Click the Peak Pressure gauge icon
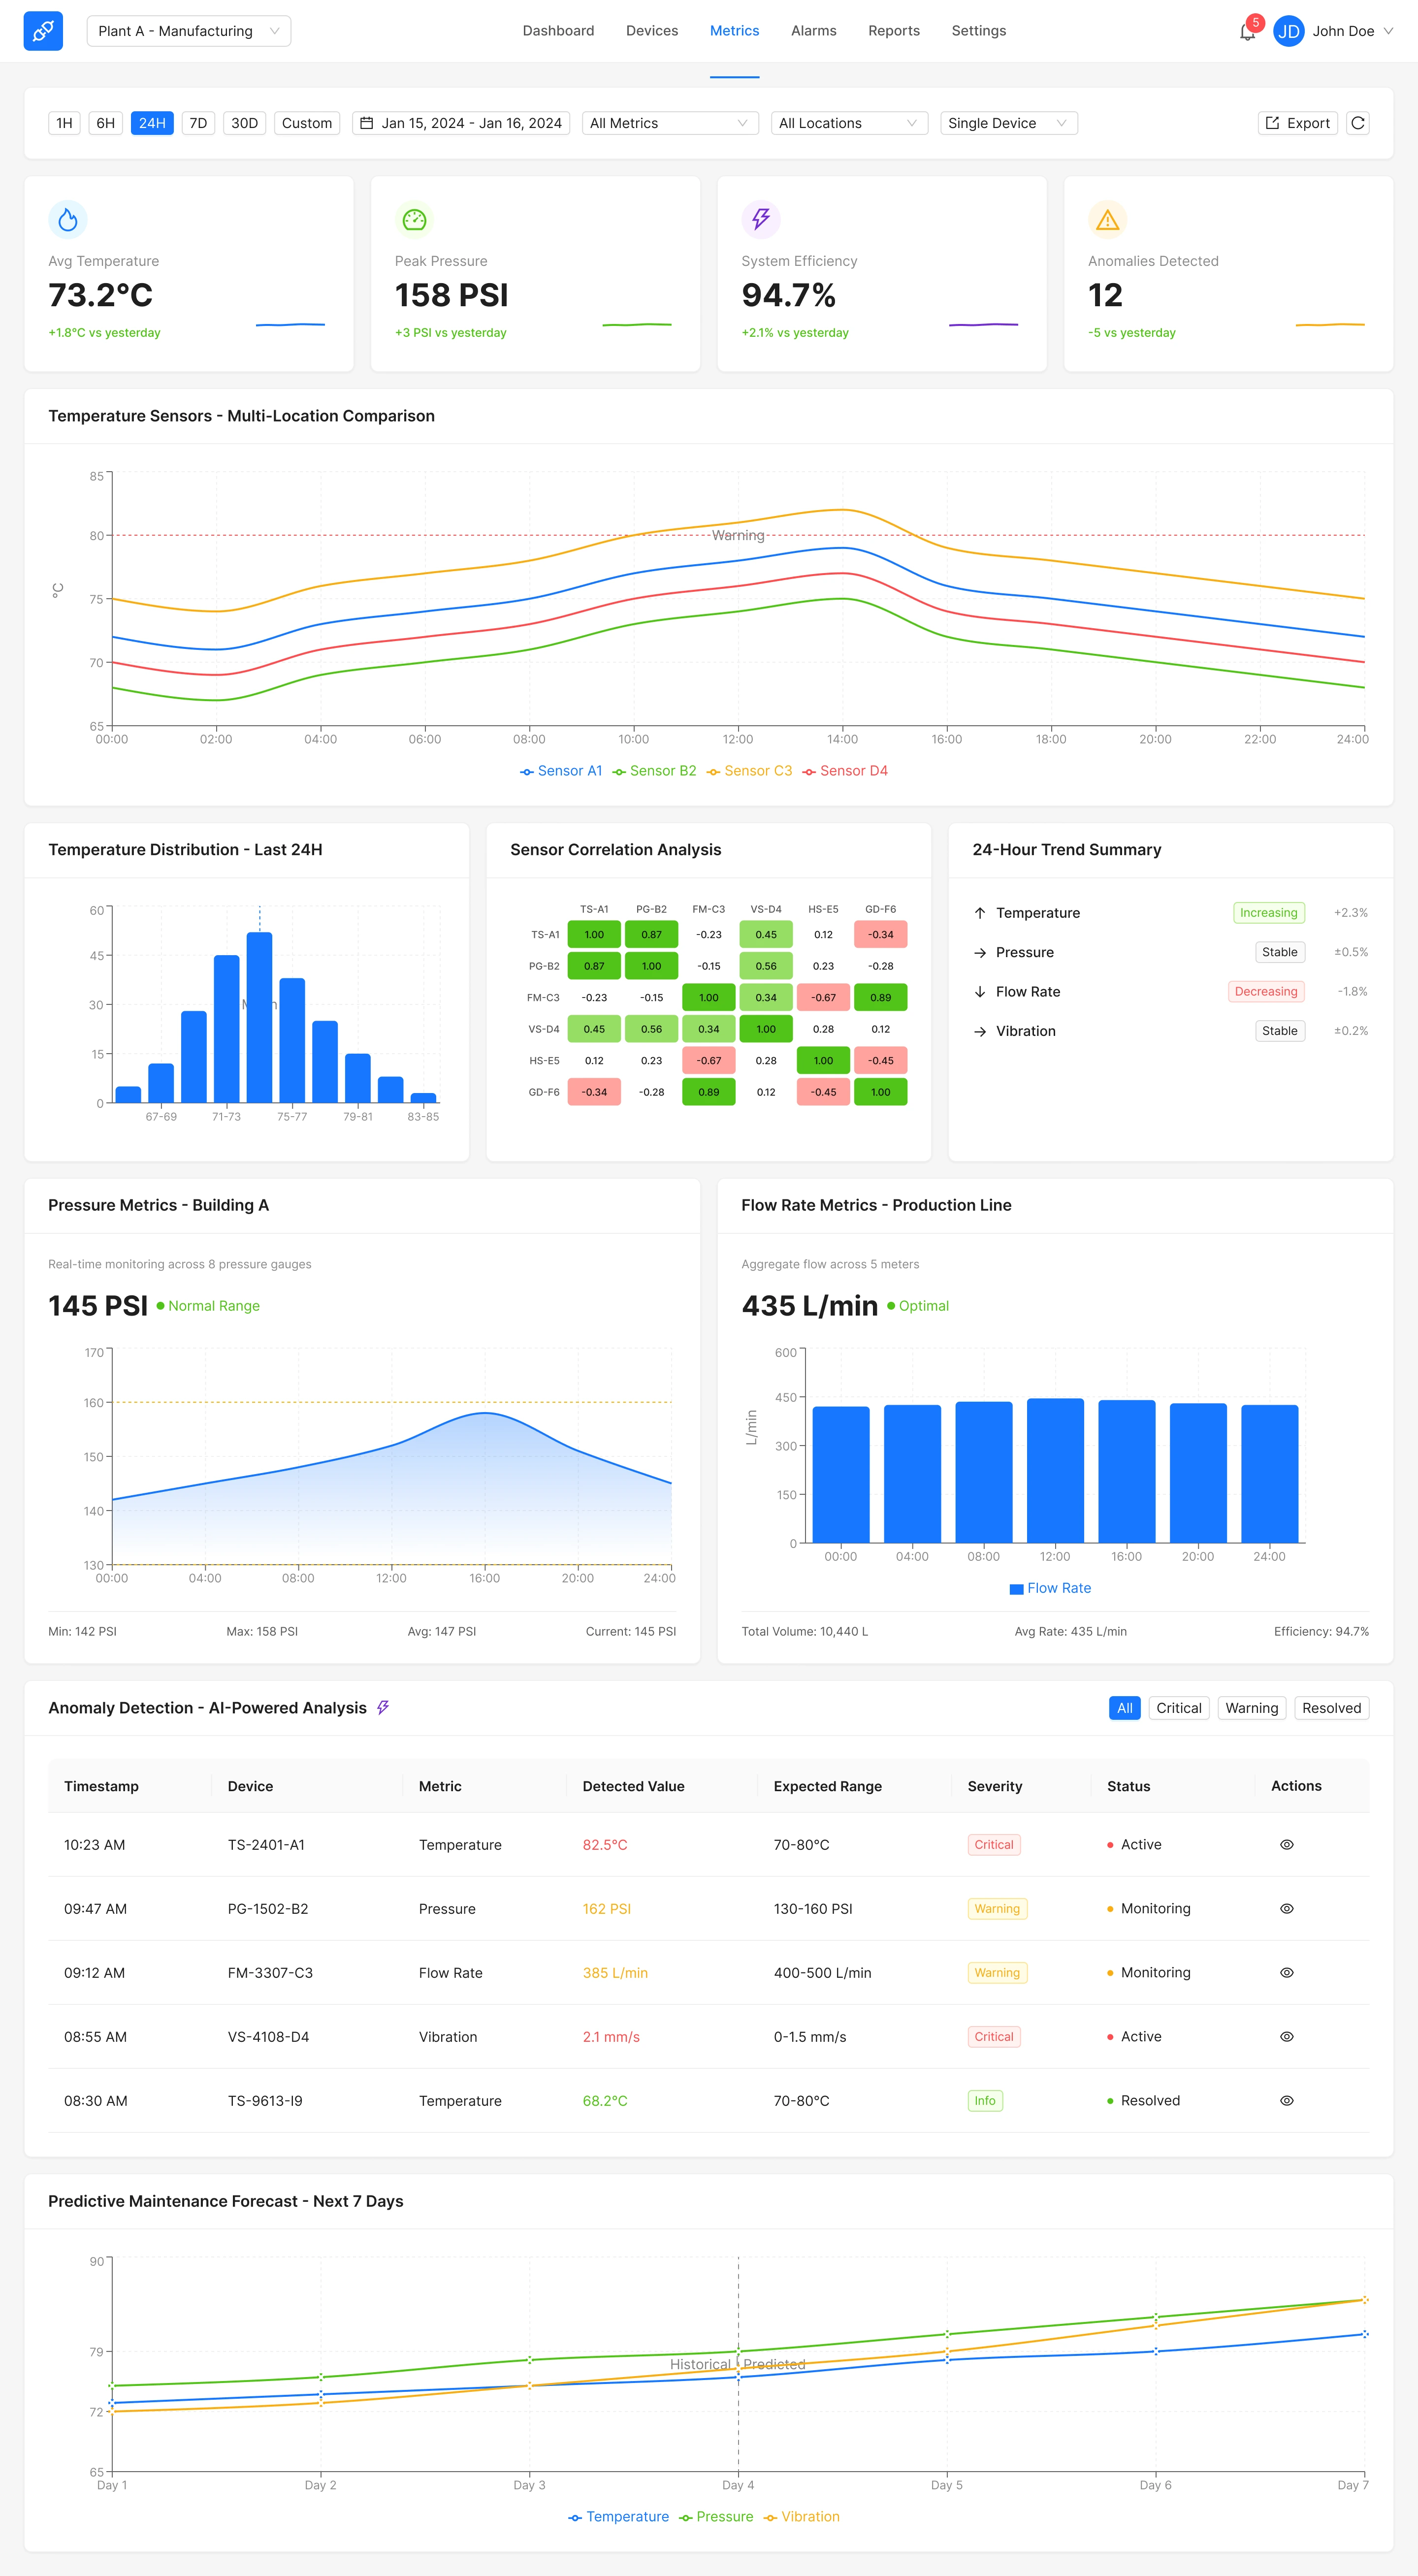The height and width of the screenshot is (2576, 1418). [x=414, y=219]
